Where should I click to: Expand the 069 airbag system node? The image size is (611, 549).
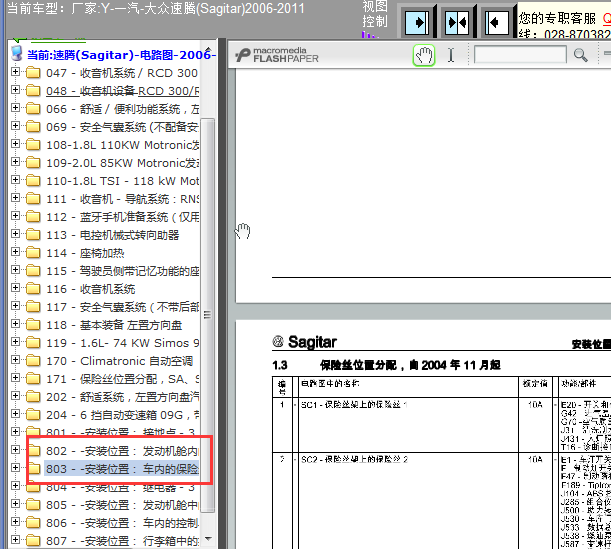pos(15,125)
